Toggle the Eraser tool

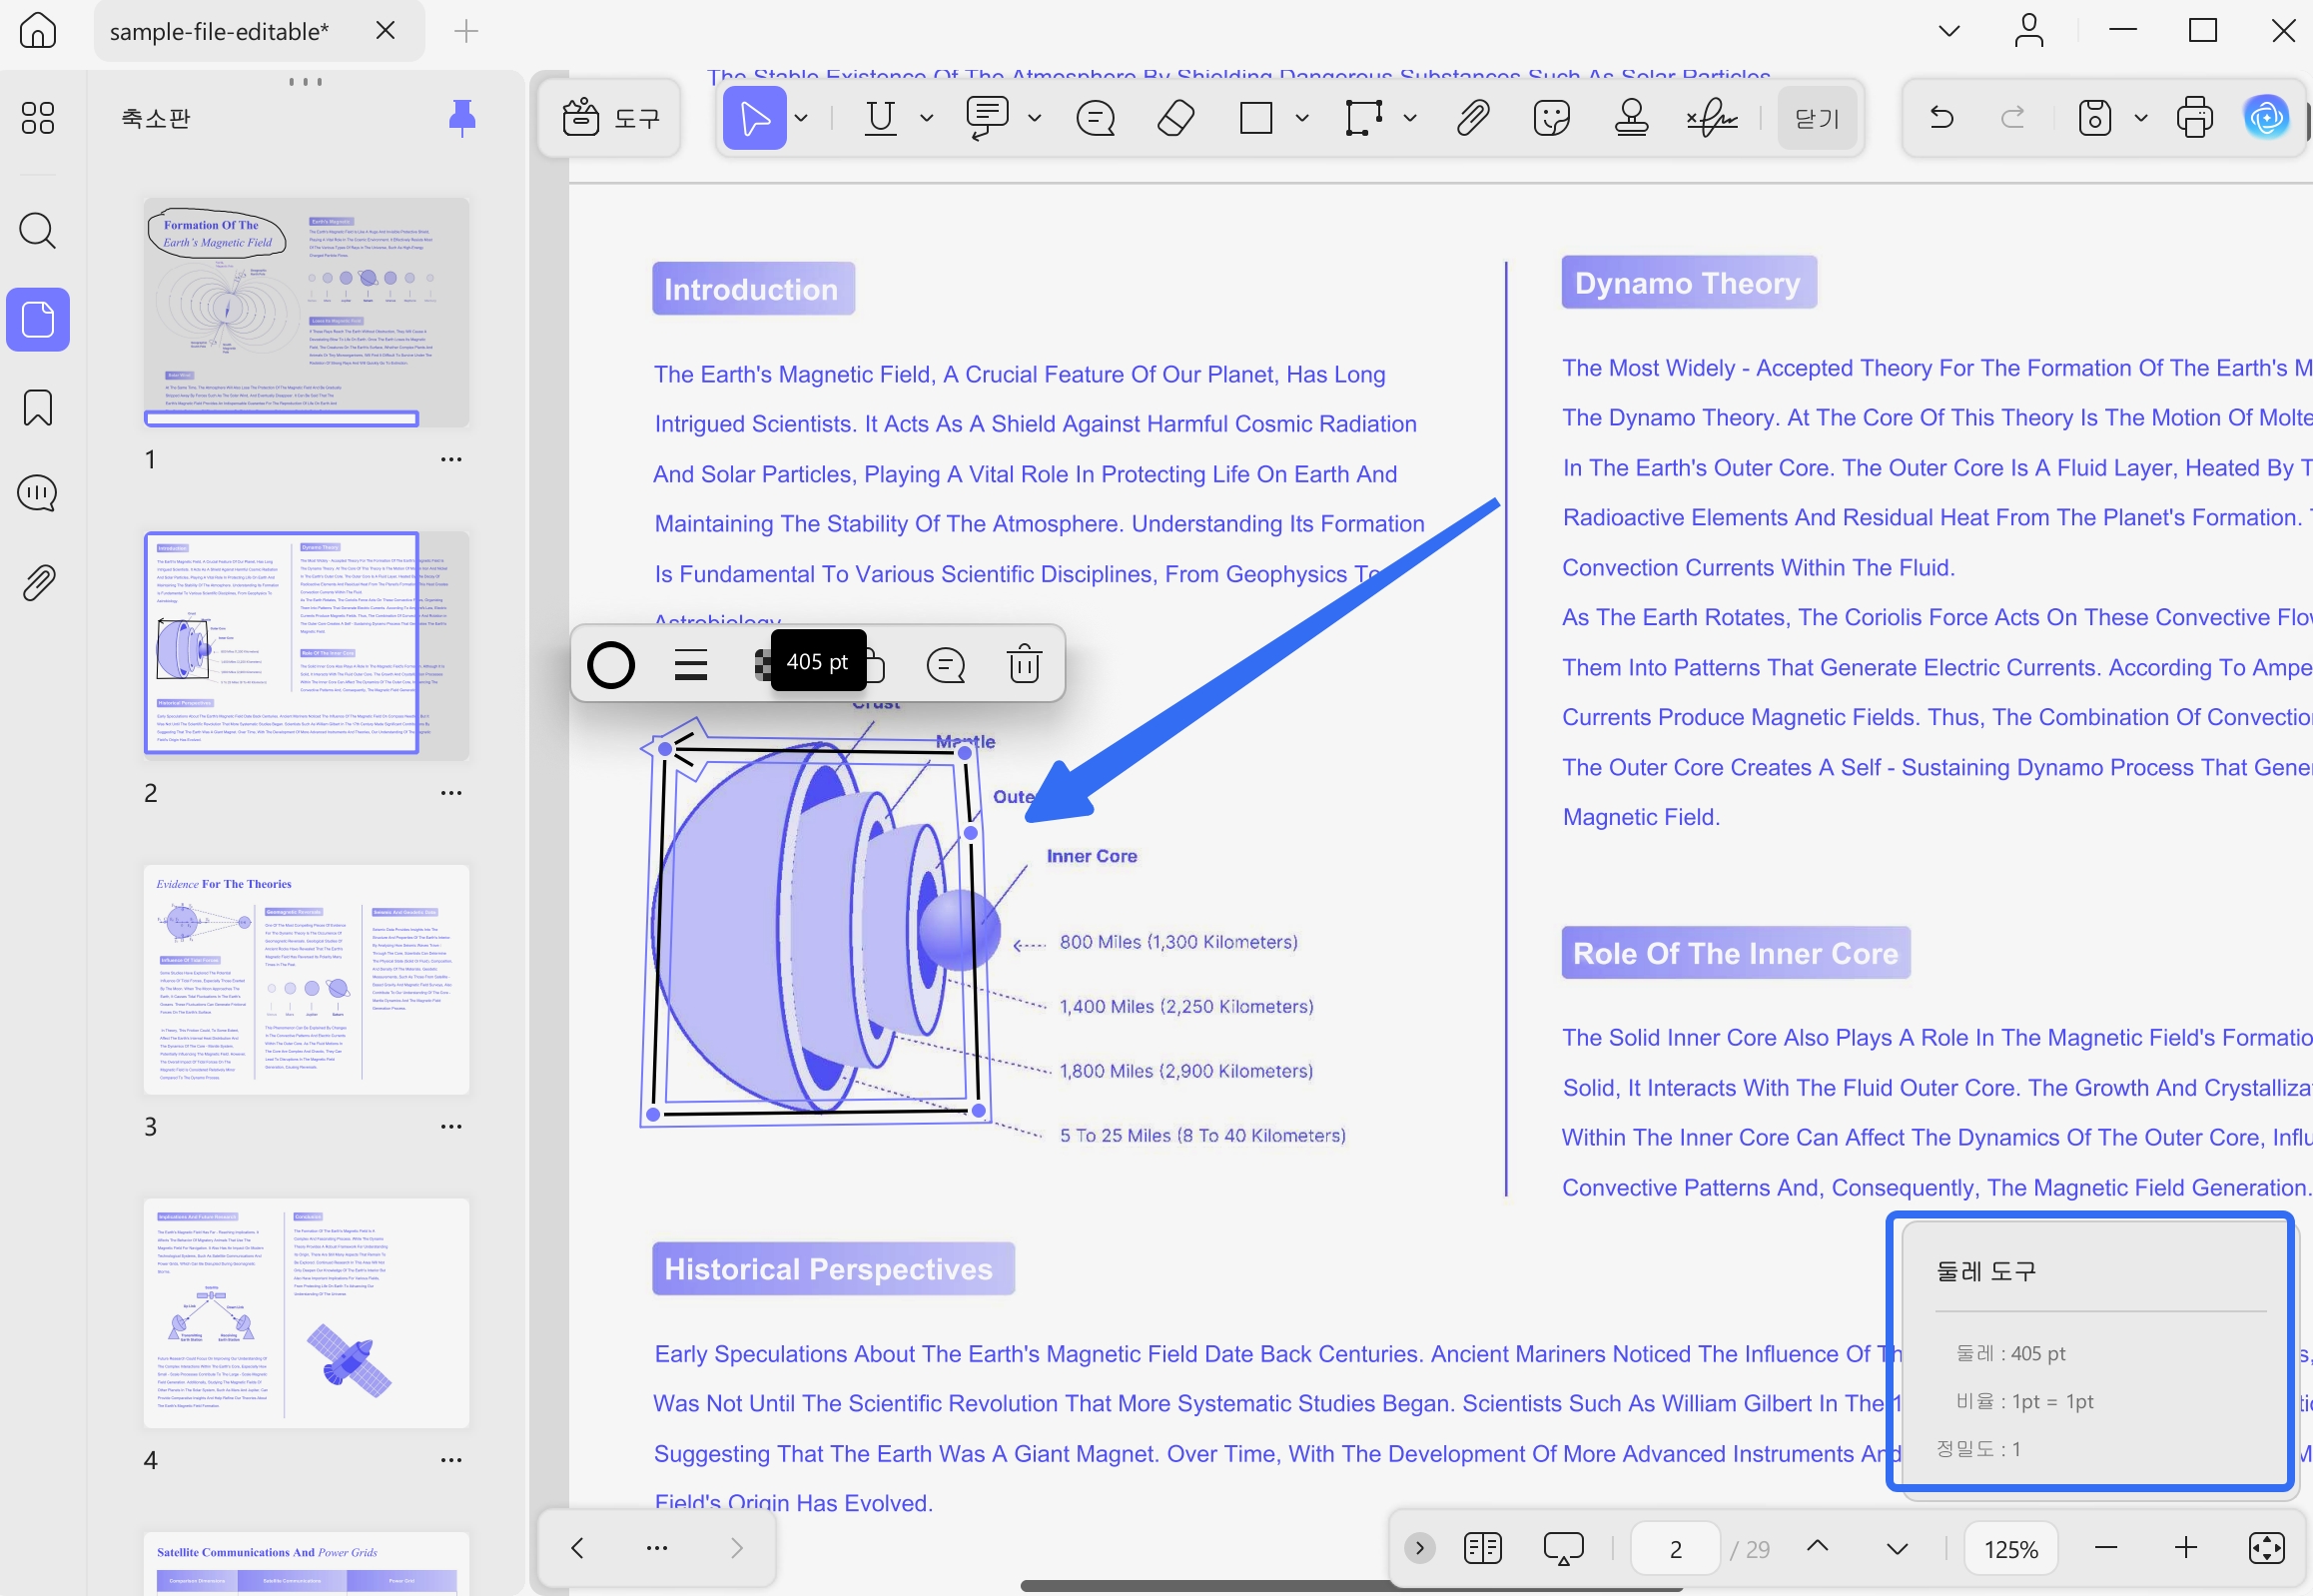click(x=1176, y=118)
